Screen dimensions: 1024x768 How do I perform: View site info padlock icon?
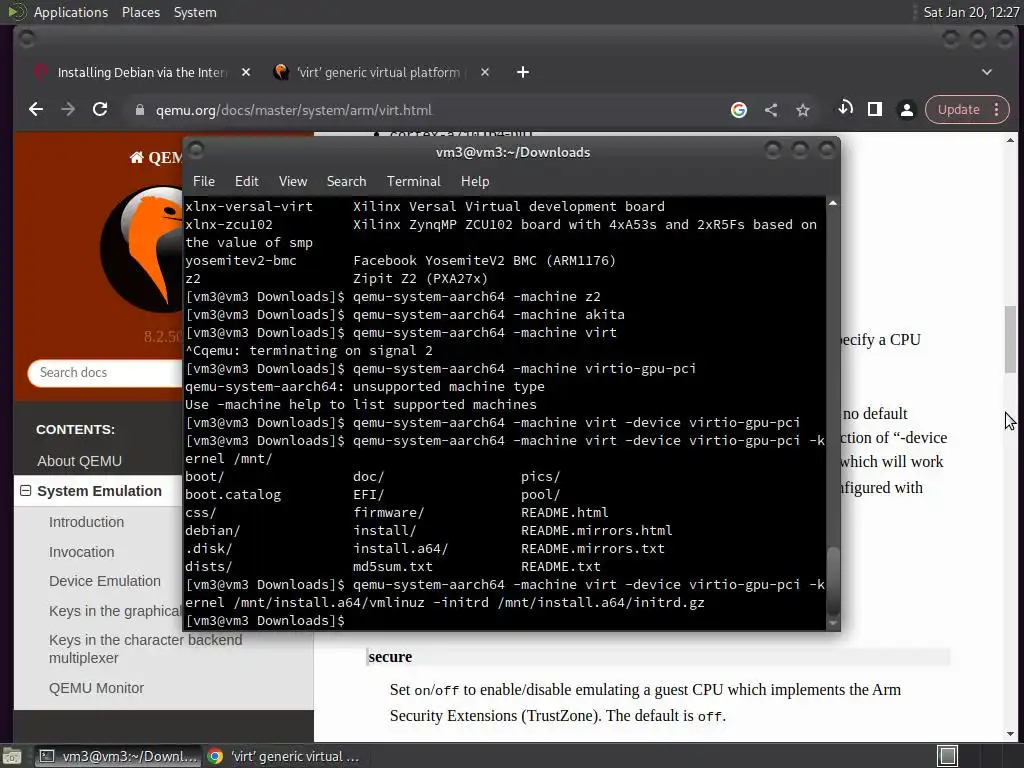tap(139, 110)
